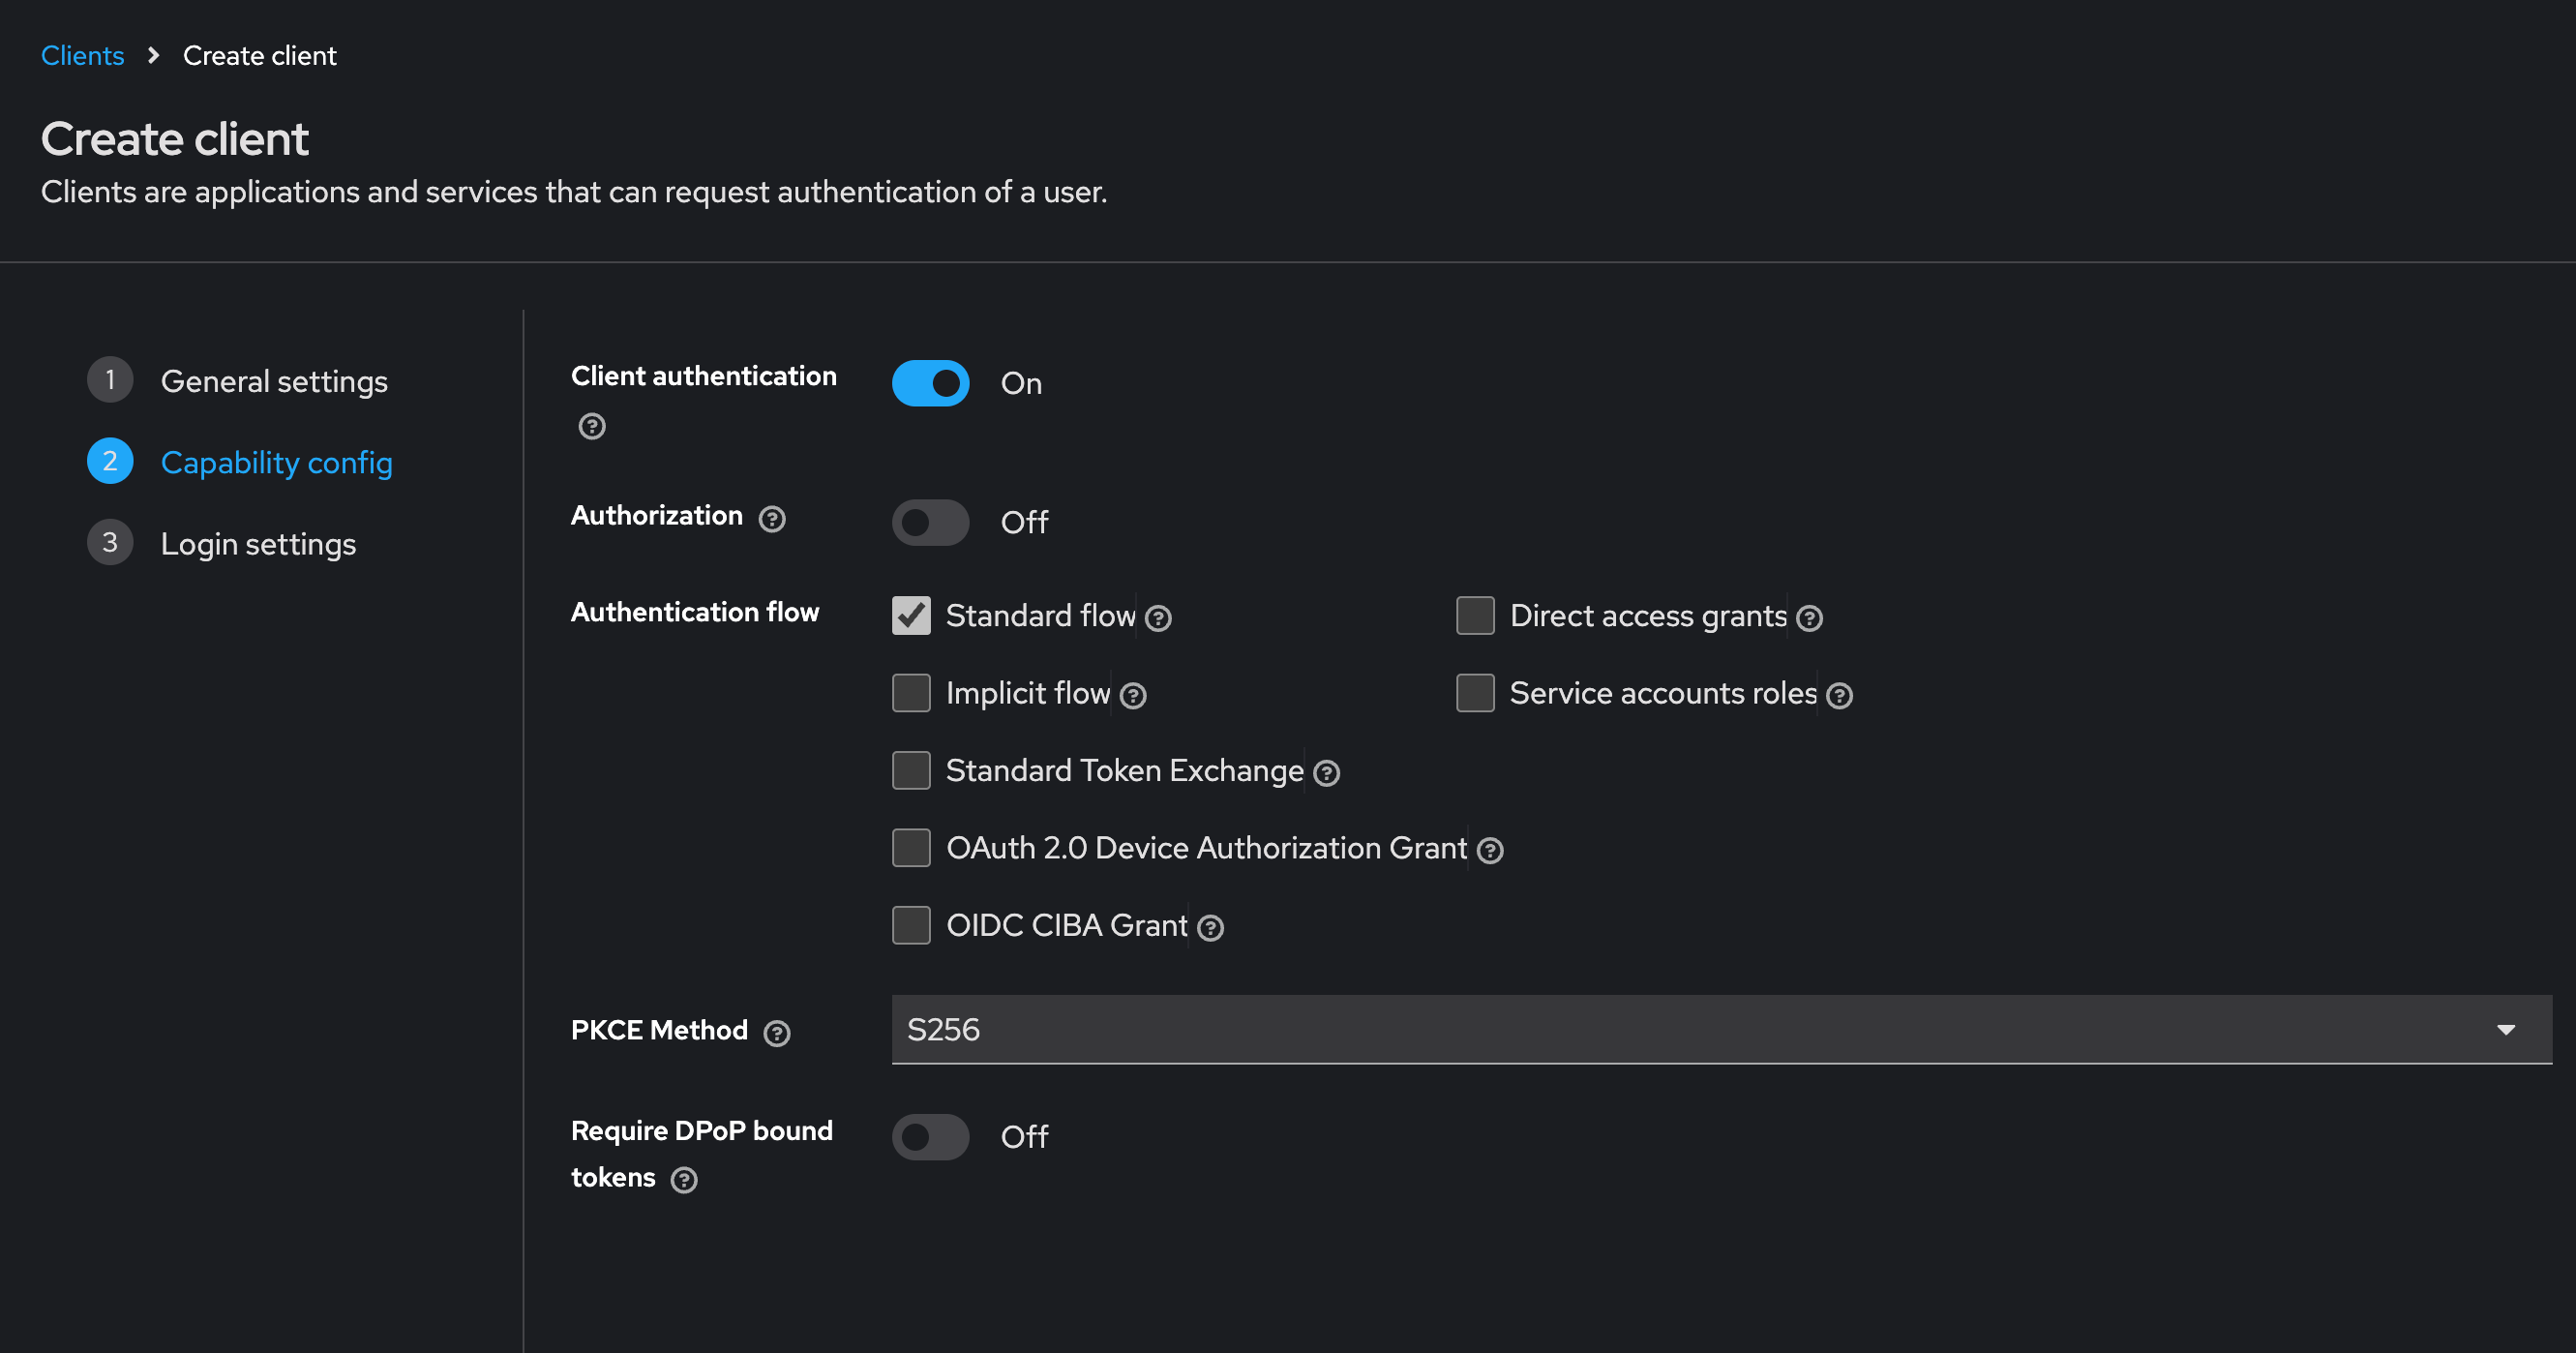
Task: Turn off the Client authentication toggle
Action: click(931, 383)
